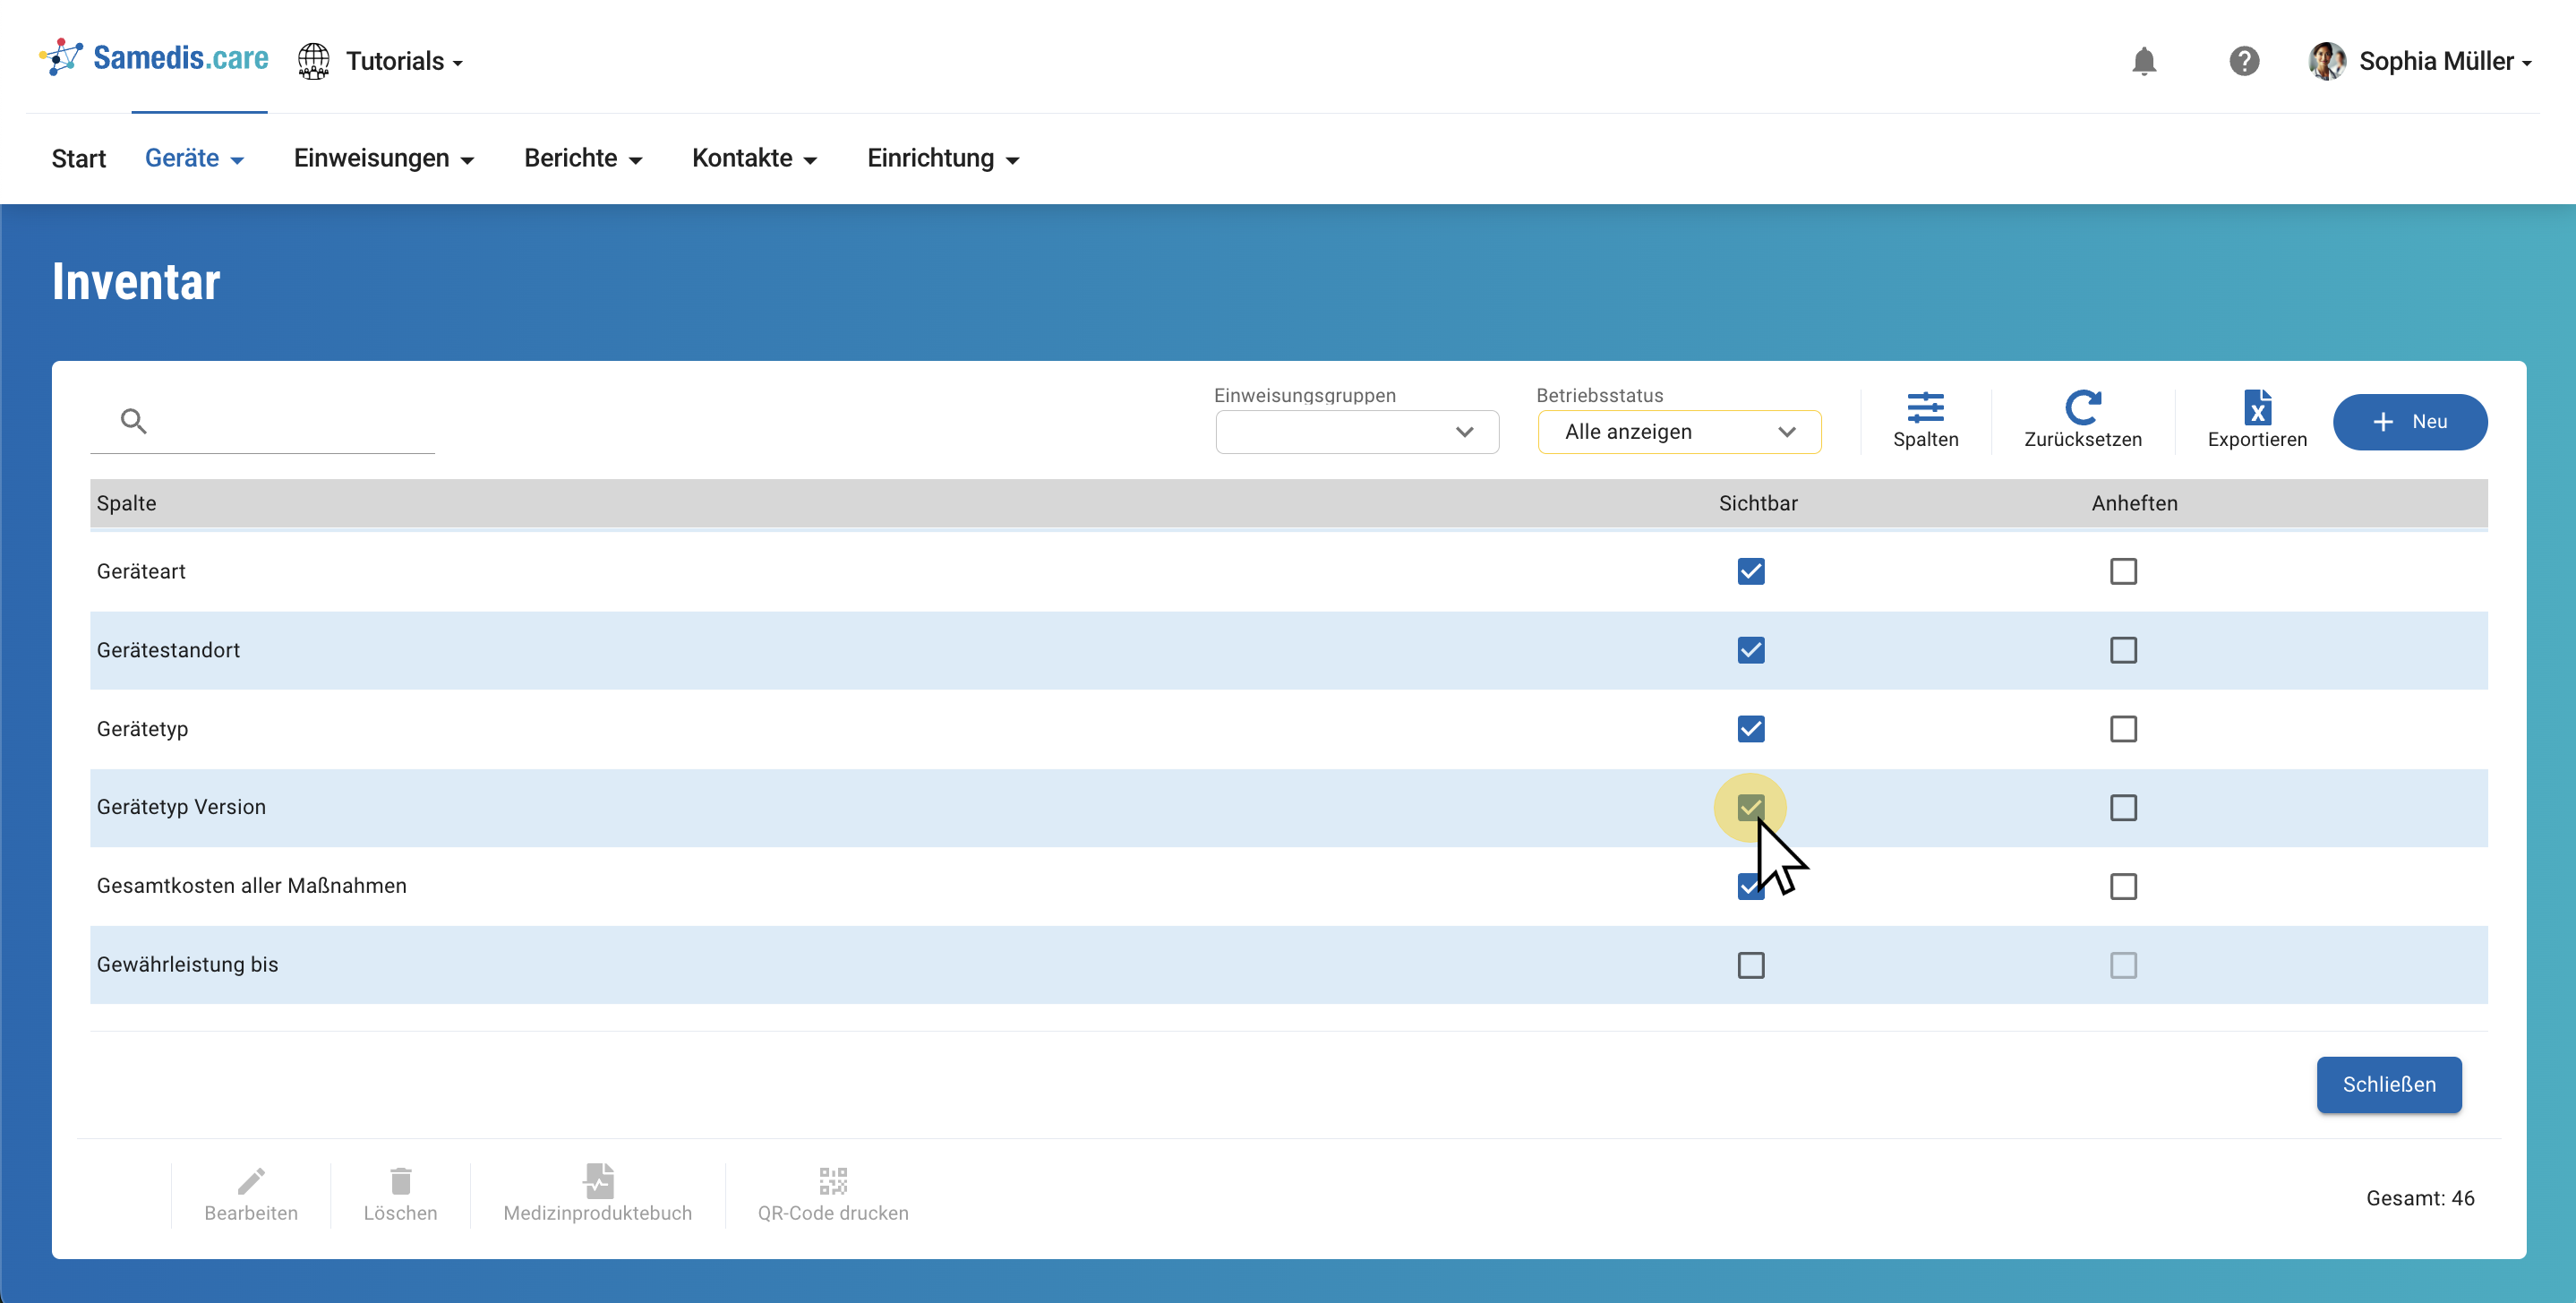Screen dimensions: 2576x1303
Task: Uncheck Sichtbar for Geräteart
Action: pos(1750,571)
